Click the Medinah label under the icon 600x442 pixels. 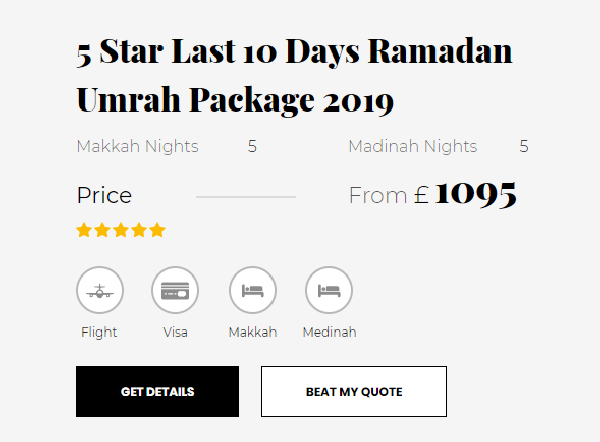(x=329, y=332)
